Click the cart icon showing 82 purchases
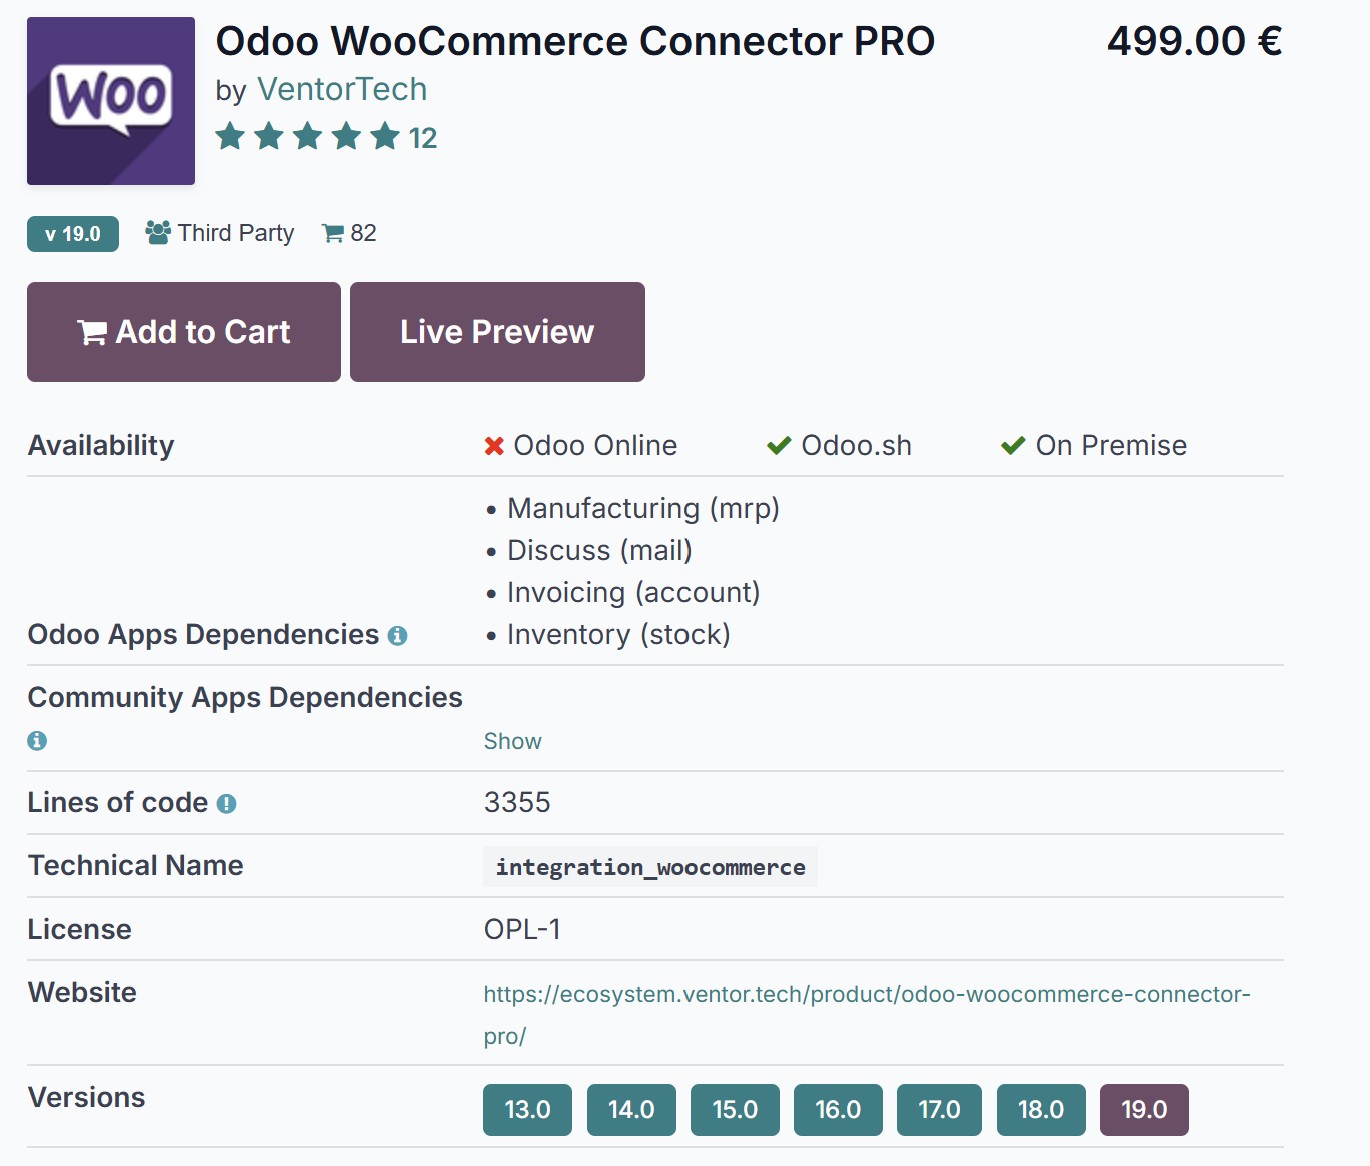 [333, 233]
